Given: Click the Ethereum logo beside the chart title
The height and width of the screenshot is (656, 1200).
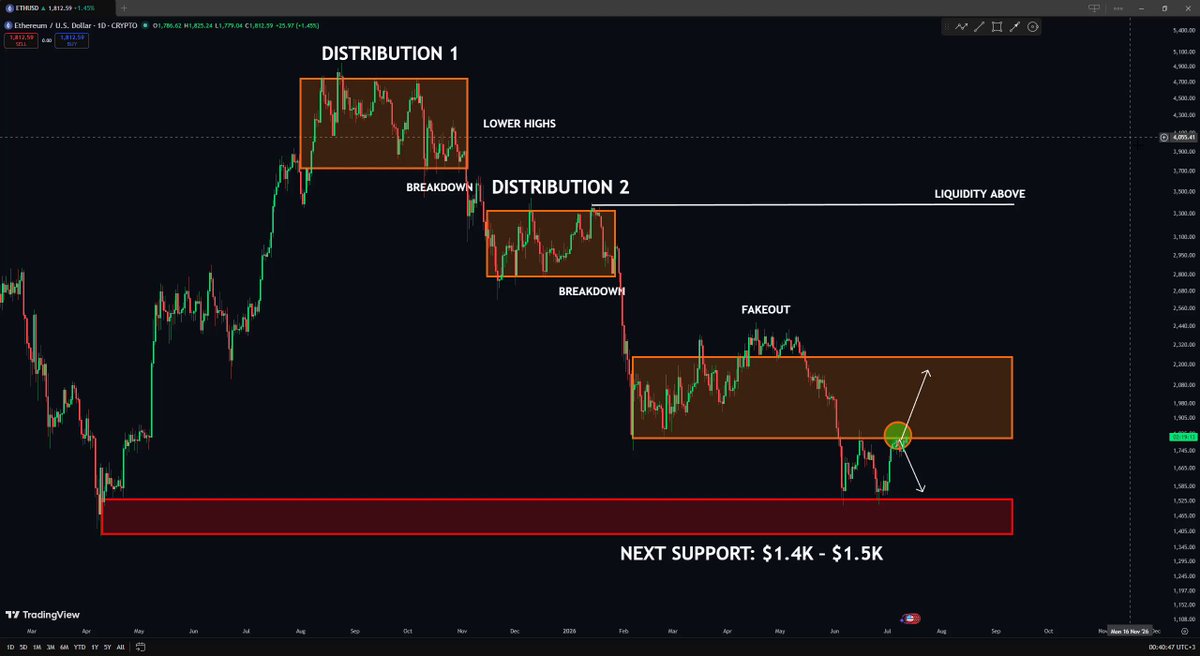Looking at the screenshot, I should 7,24.
